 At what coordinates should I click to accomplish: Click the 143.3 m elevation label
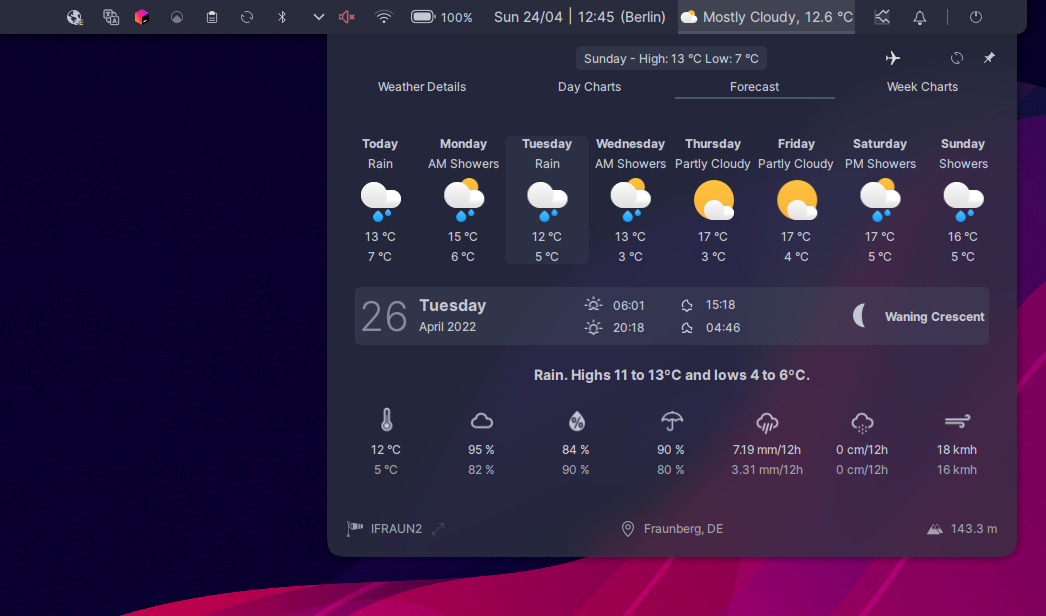[974, 529]
